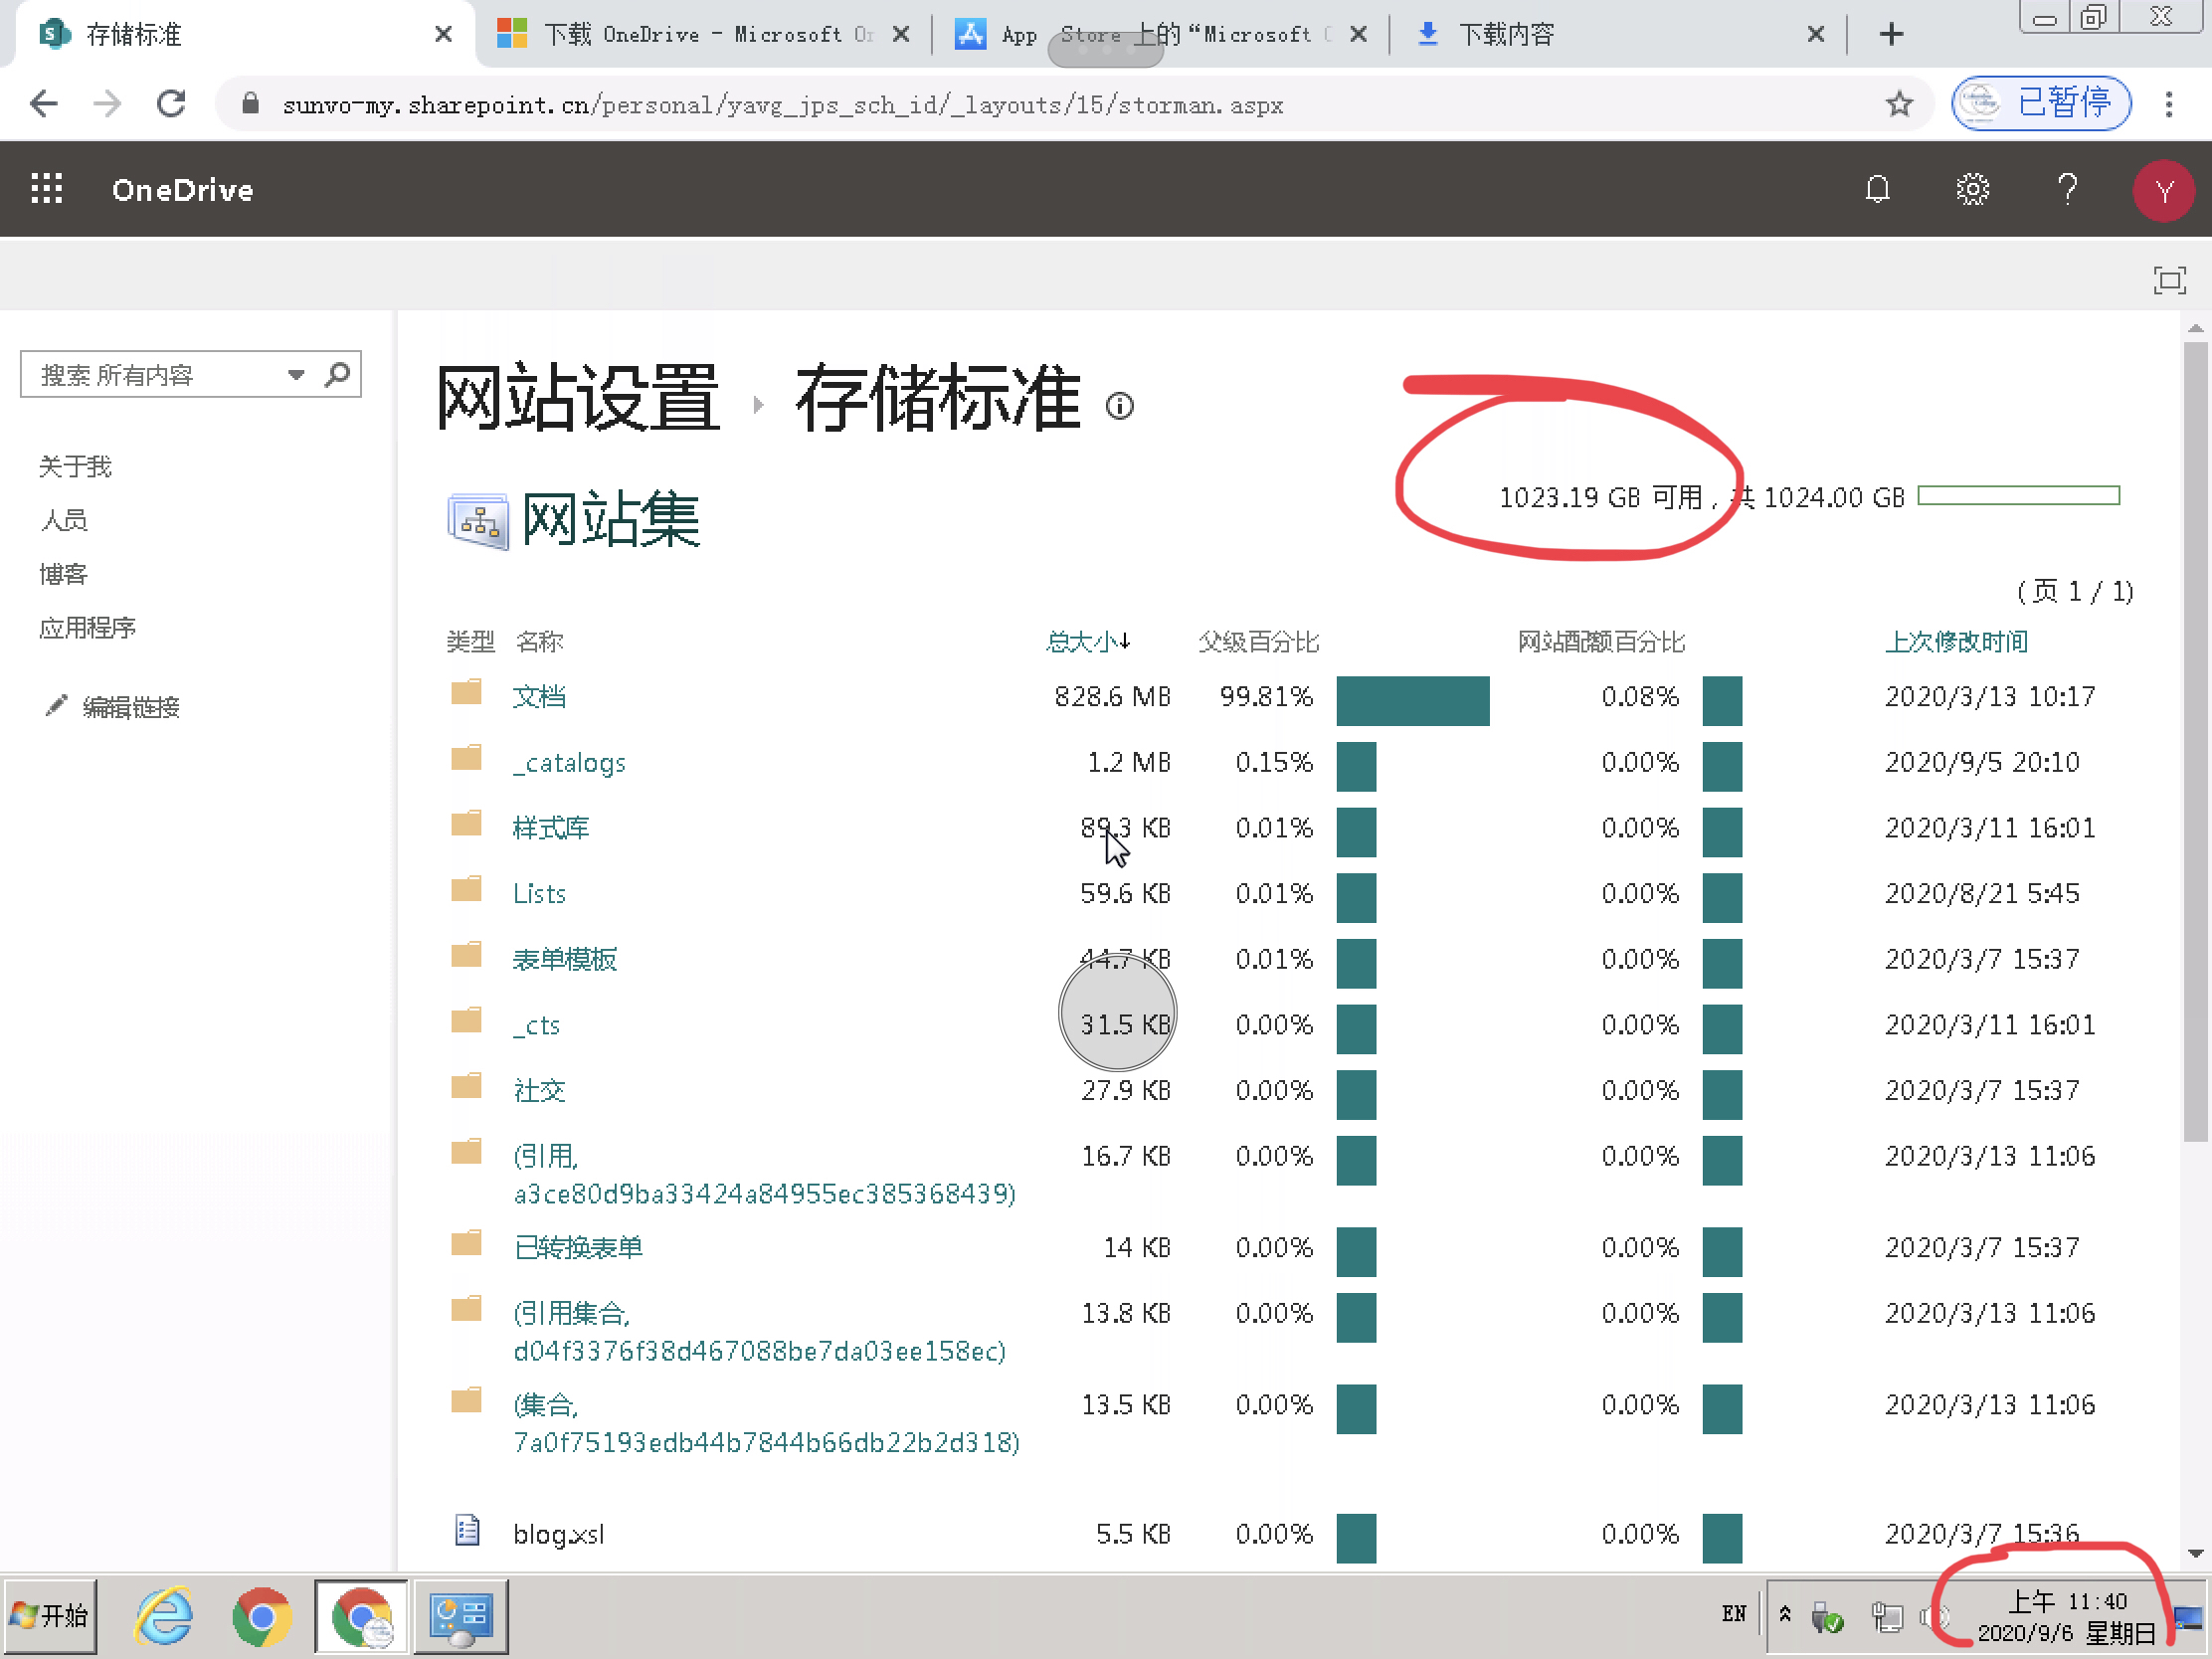Open the _catalogs folder link

tap(569, 763)
